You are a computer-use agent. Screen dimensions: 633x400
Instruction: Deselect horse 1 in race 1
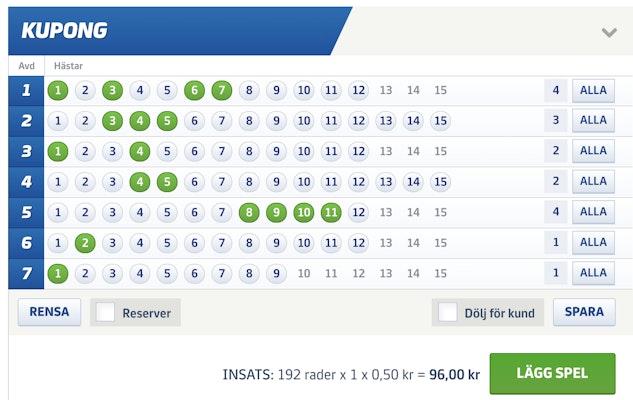(x=58, y=90)
